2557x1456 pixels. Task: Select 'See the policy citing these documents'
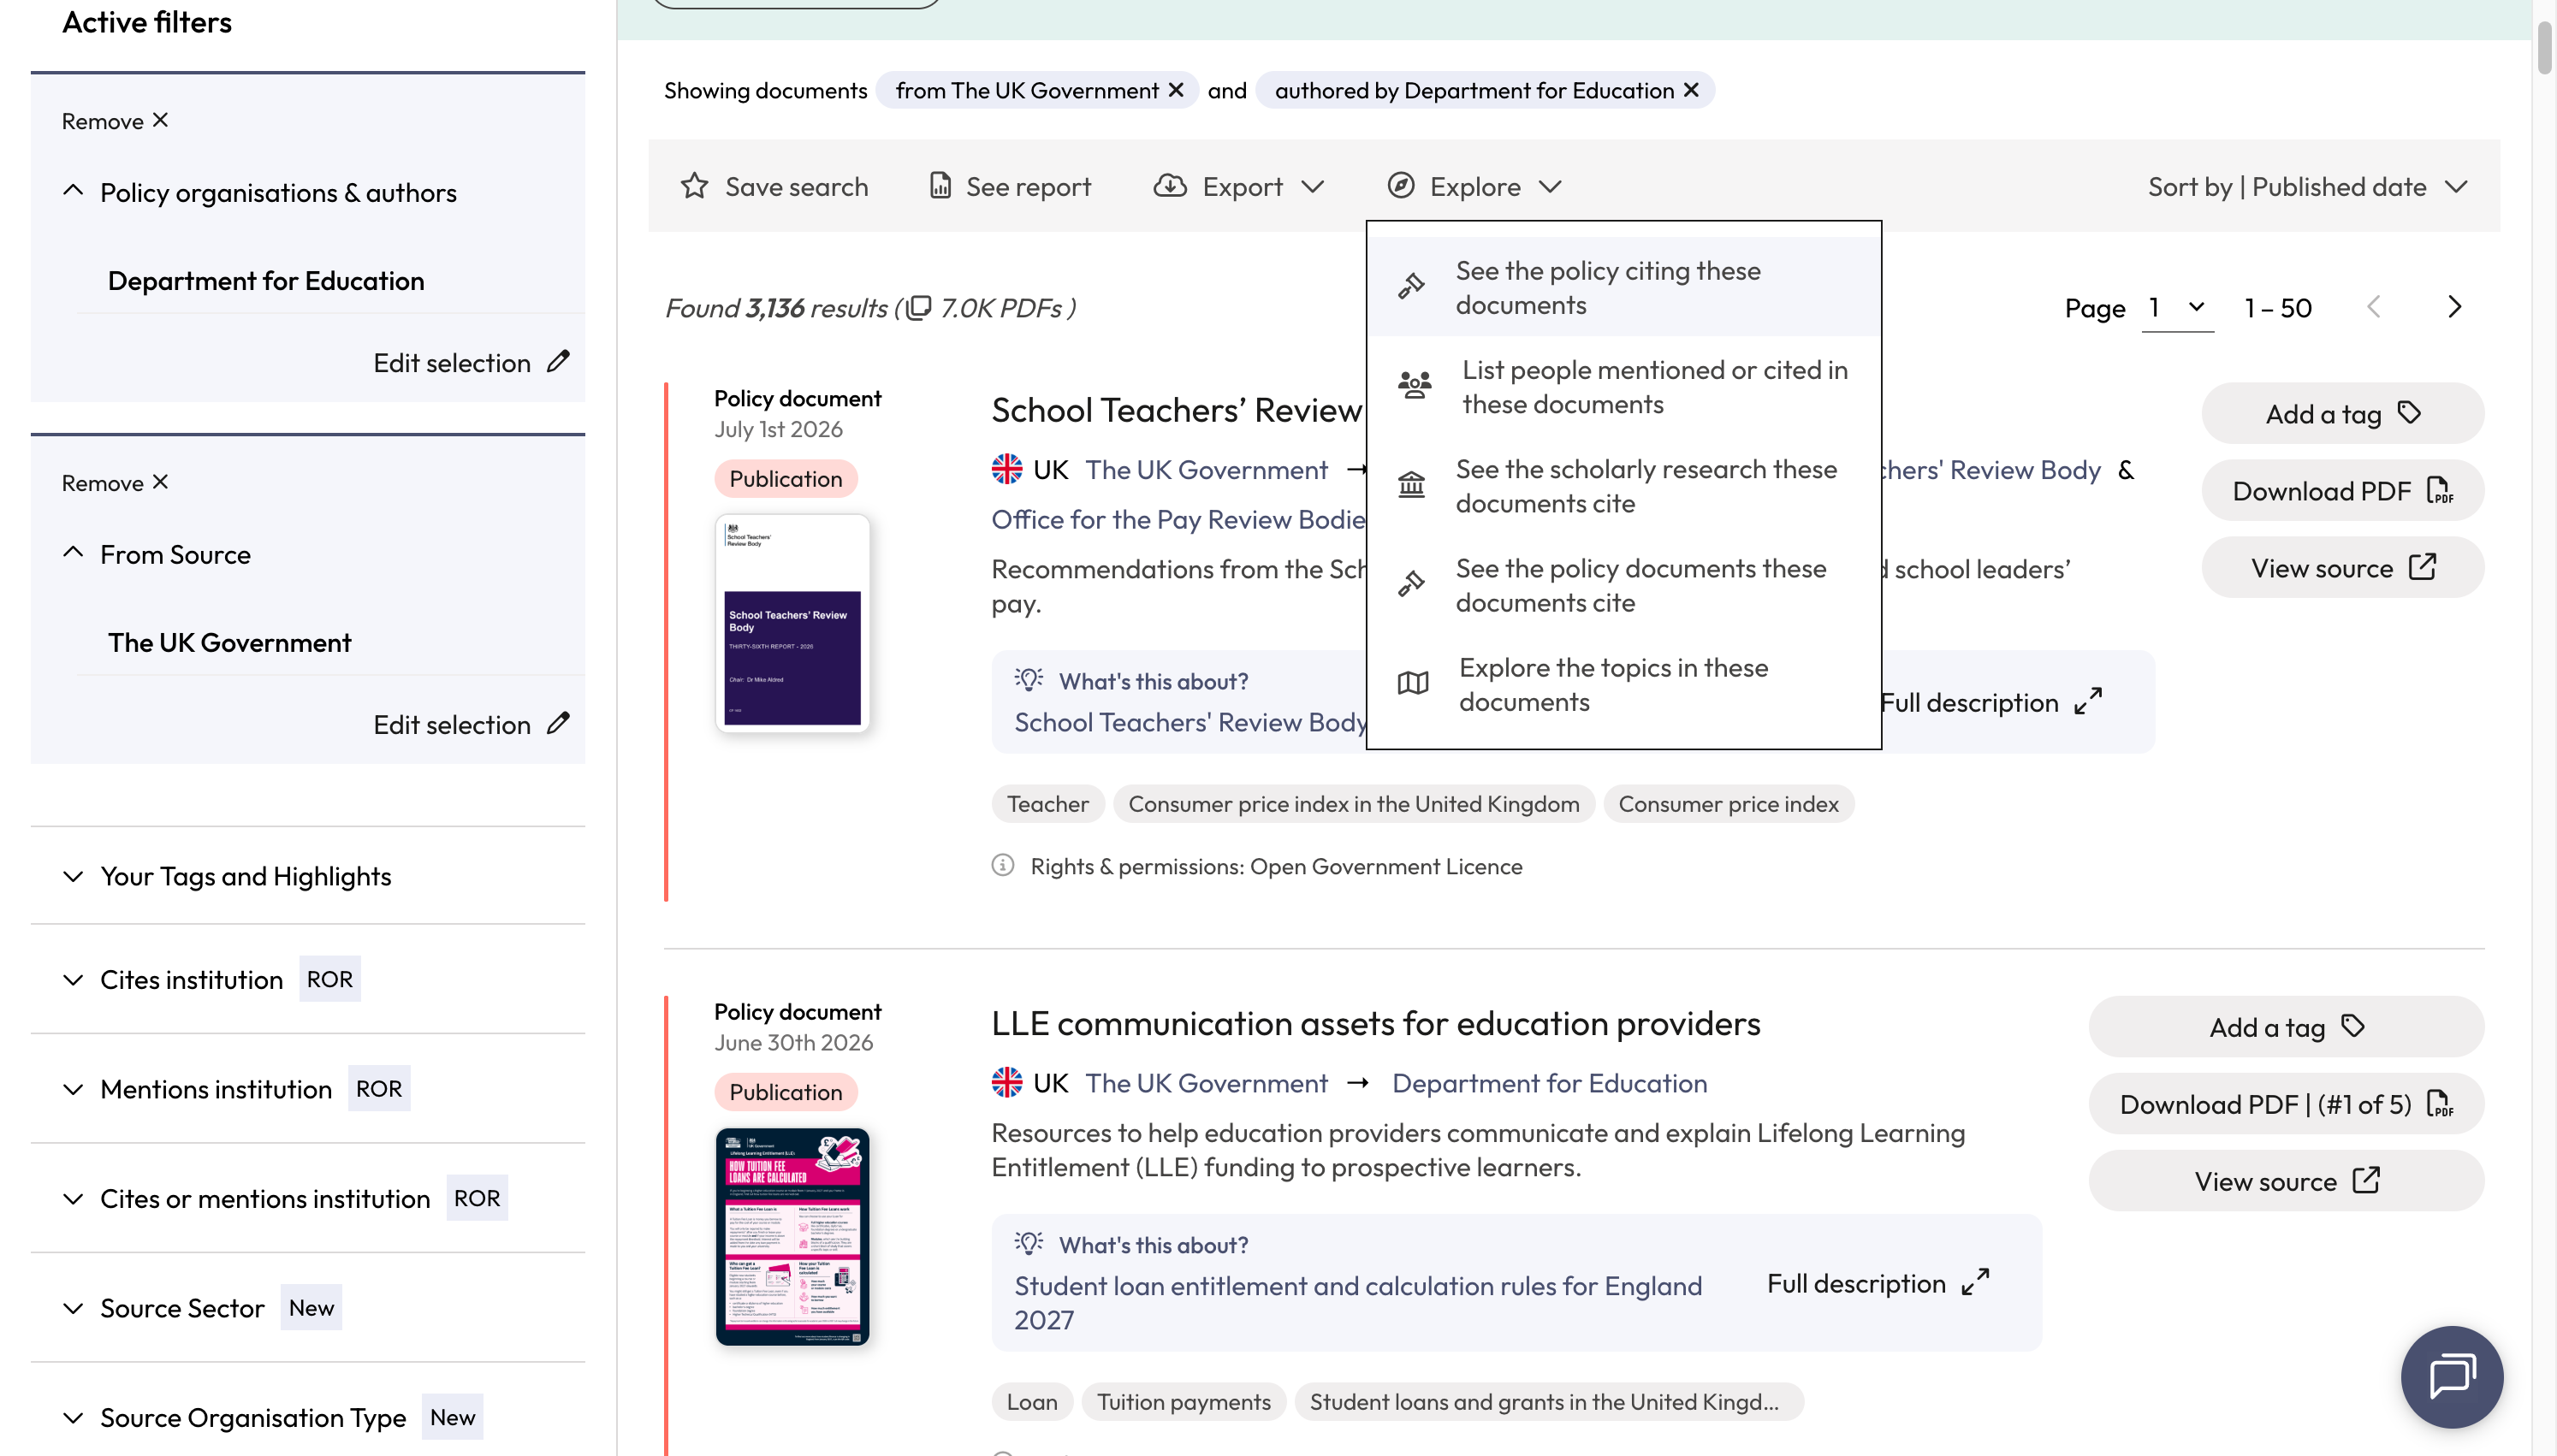[1624, 287]
